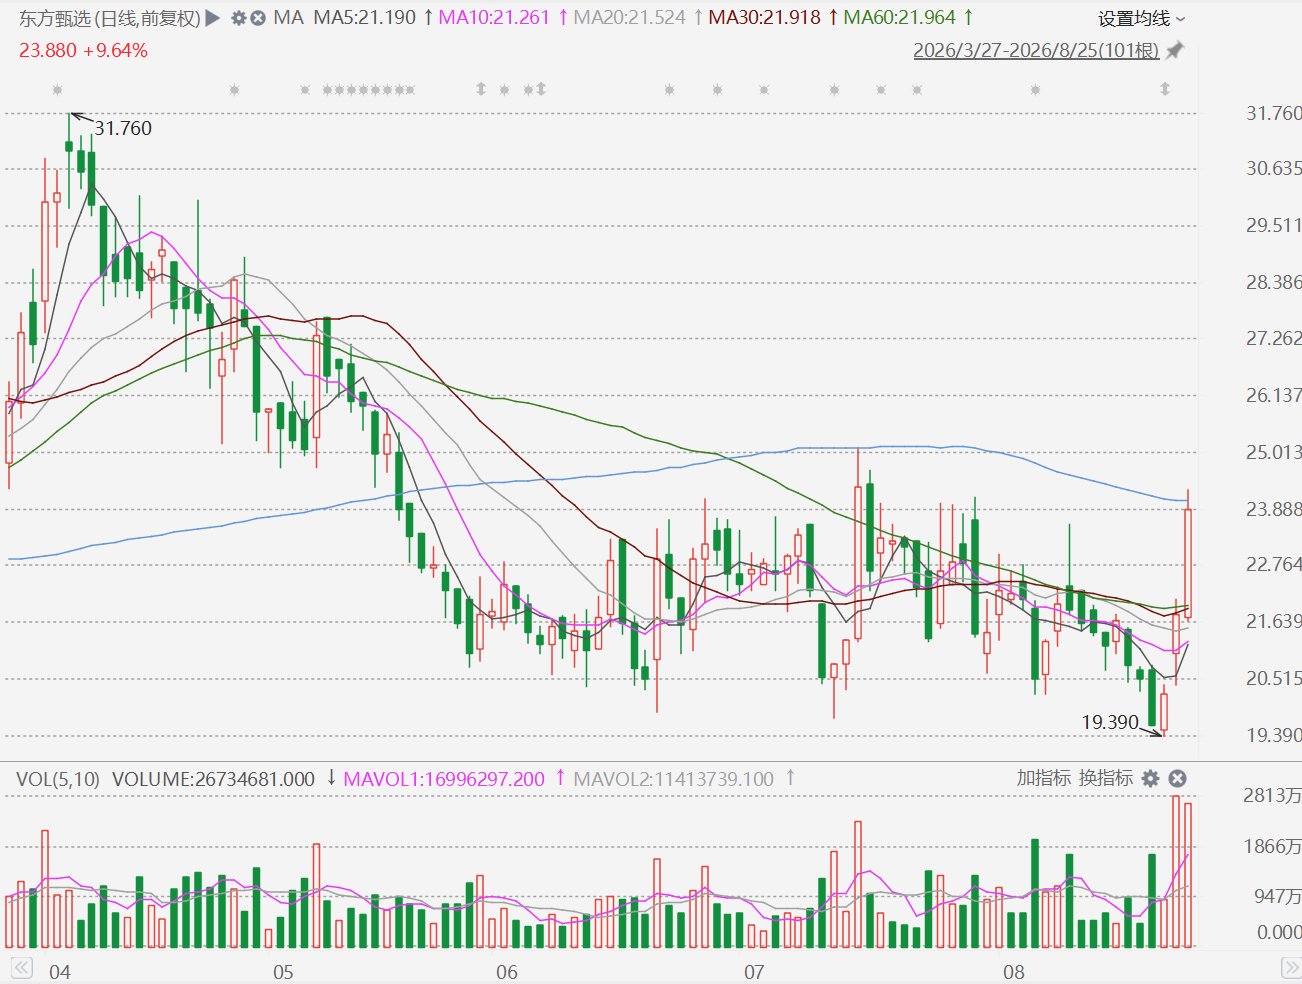Select the 31.760 high price annotation
The image size is (1302, 984).
click(123, 128)
